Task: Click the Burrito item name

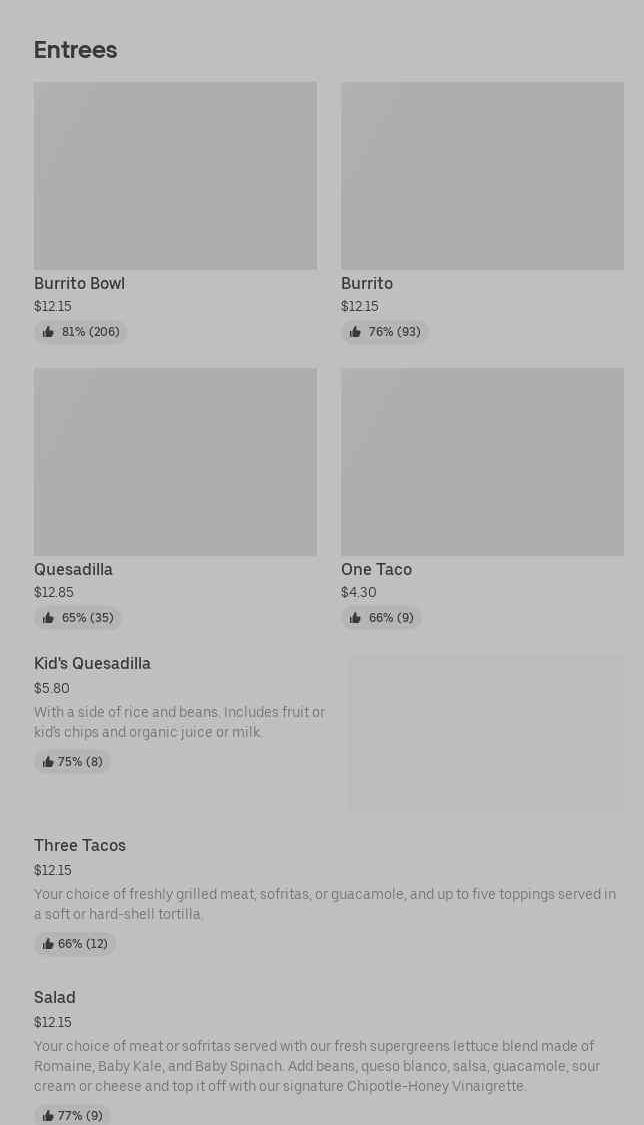Action: tap(367, 284)
